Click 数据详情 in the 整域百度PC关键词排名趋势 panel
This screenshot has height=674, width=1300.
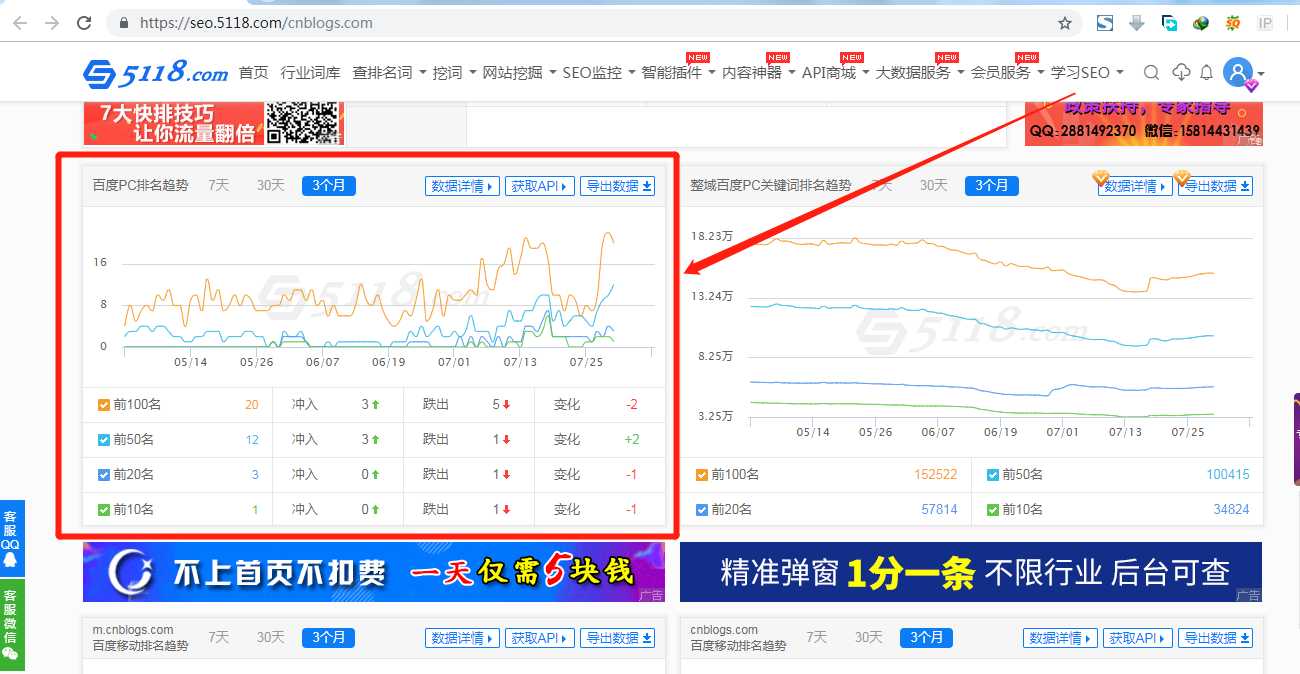(1135, 186)
